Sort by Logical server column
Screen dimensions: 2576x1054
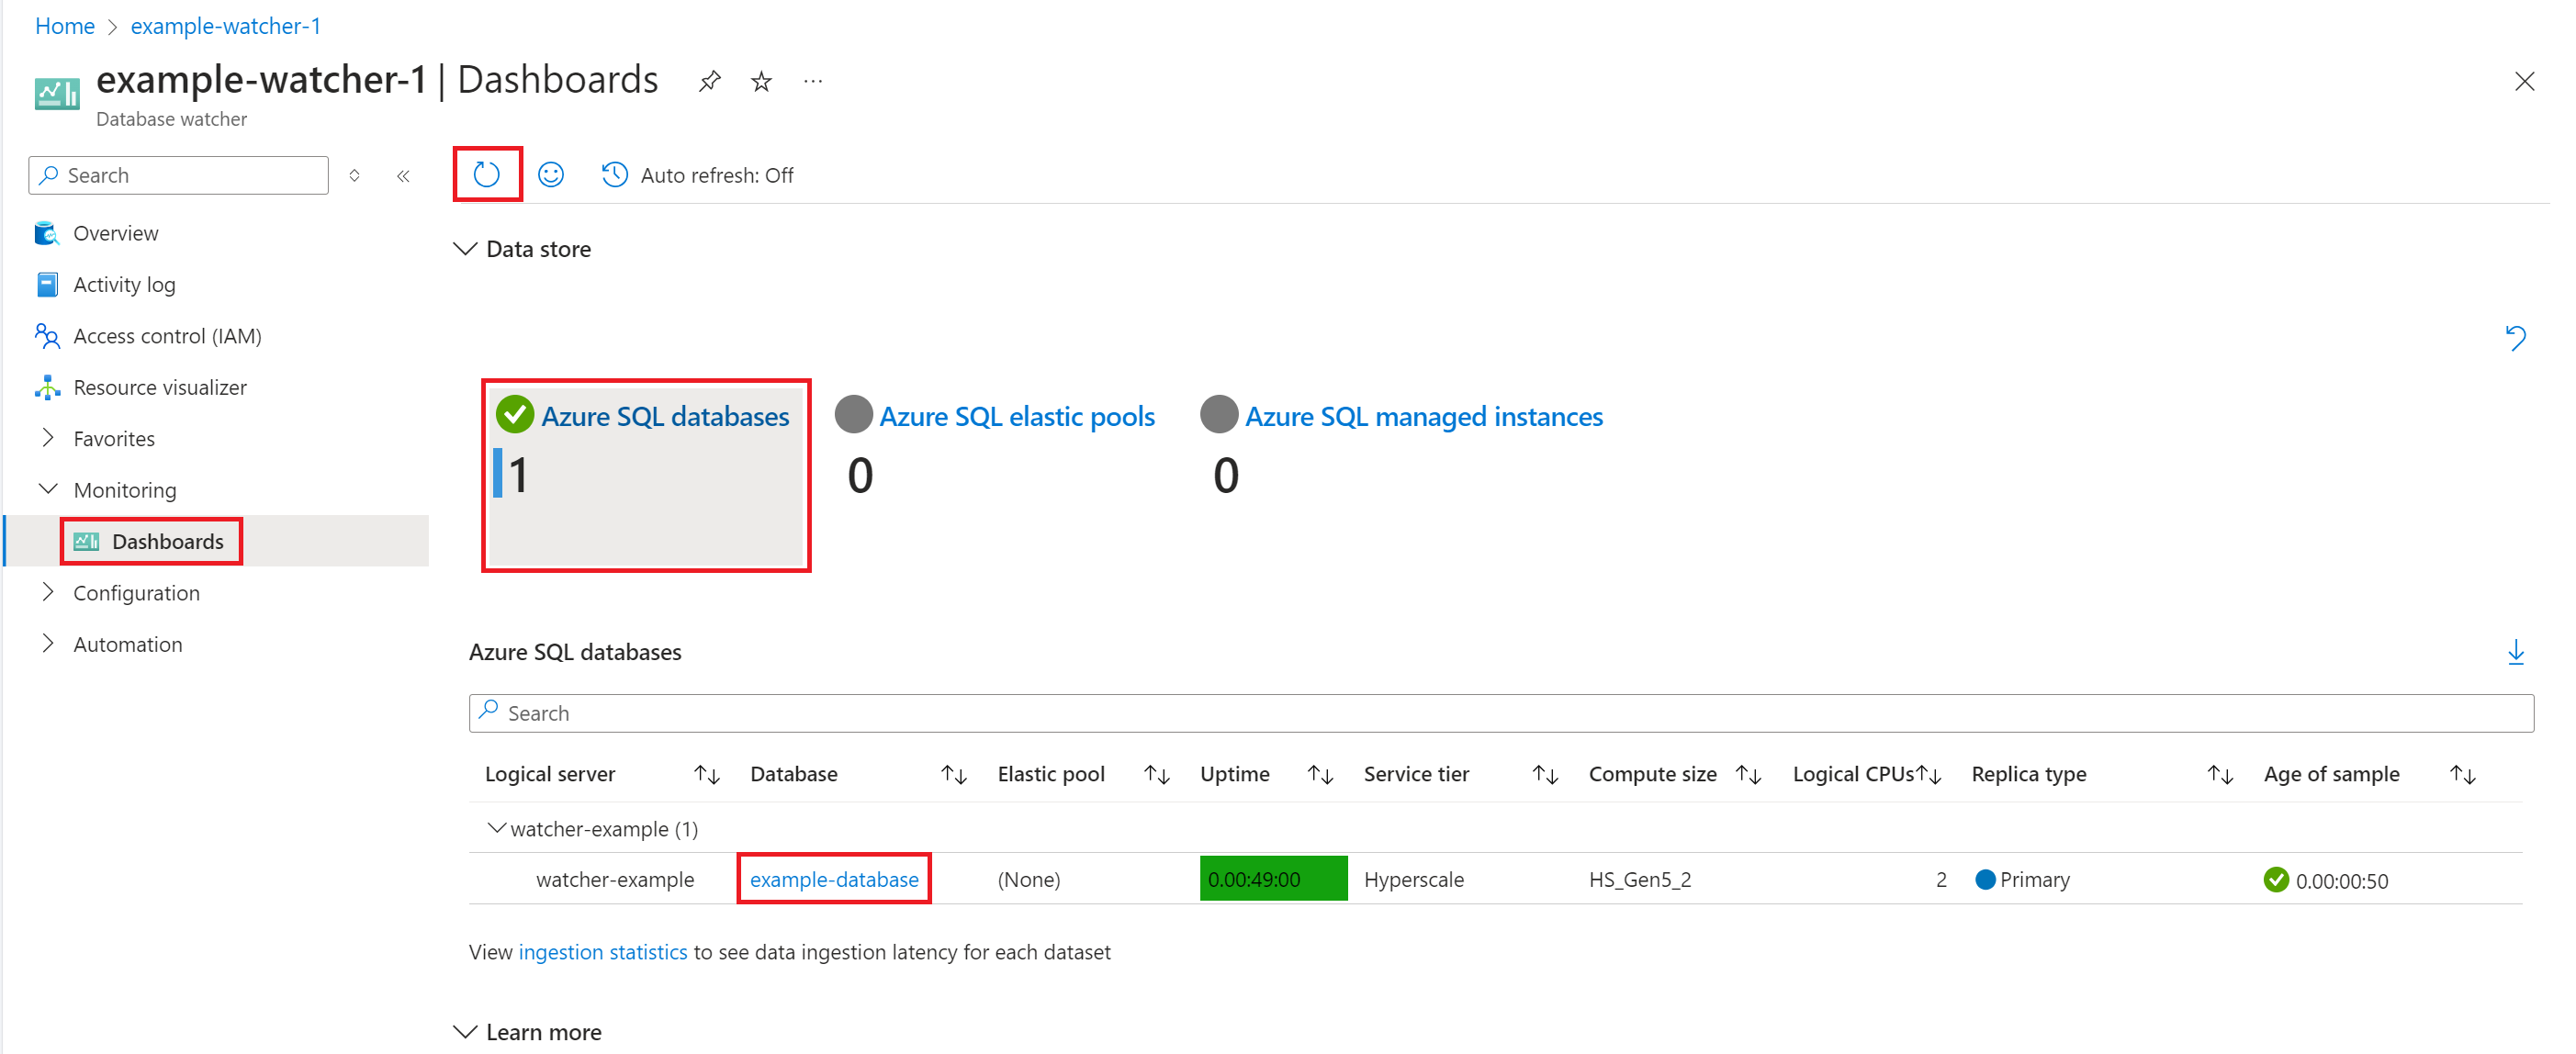[x=707, y=774]
